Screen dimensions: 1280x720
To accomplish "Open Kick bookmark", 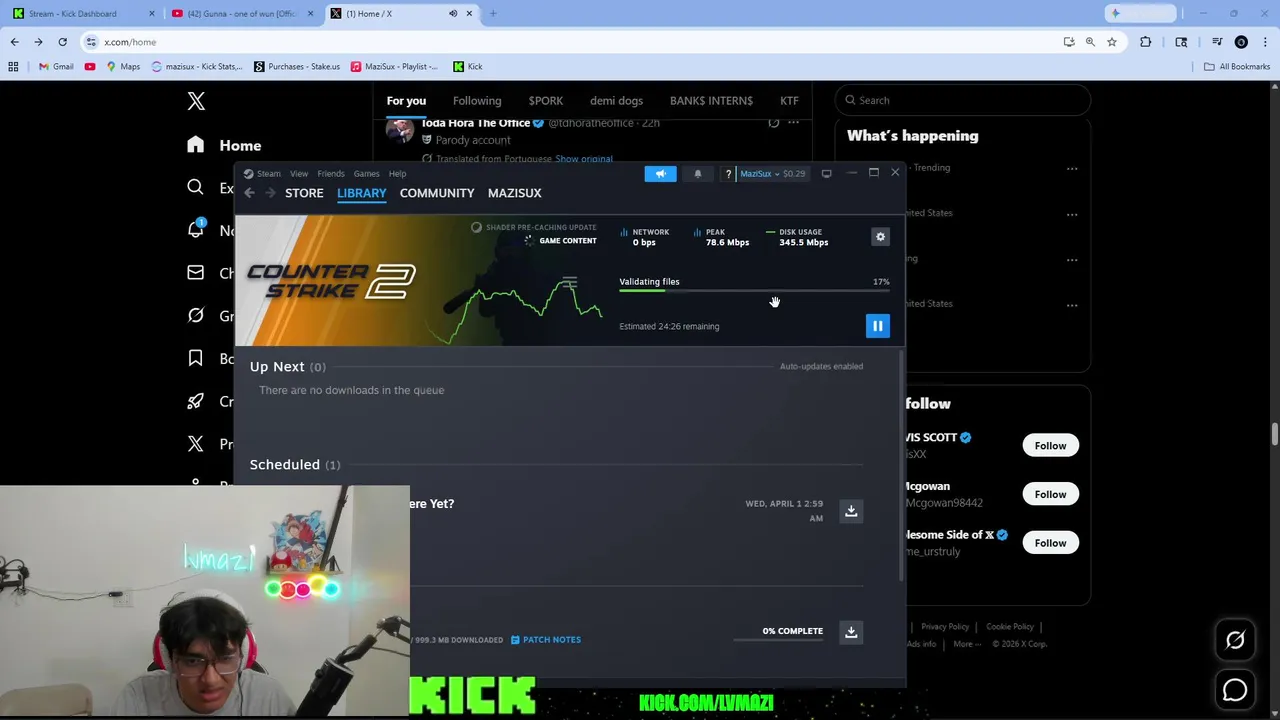I will coord(467,67).
